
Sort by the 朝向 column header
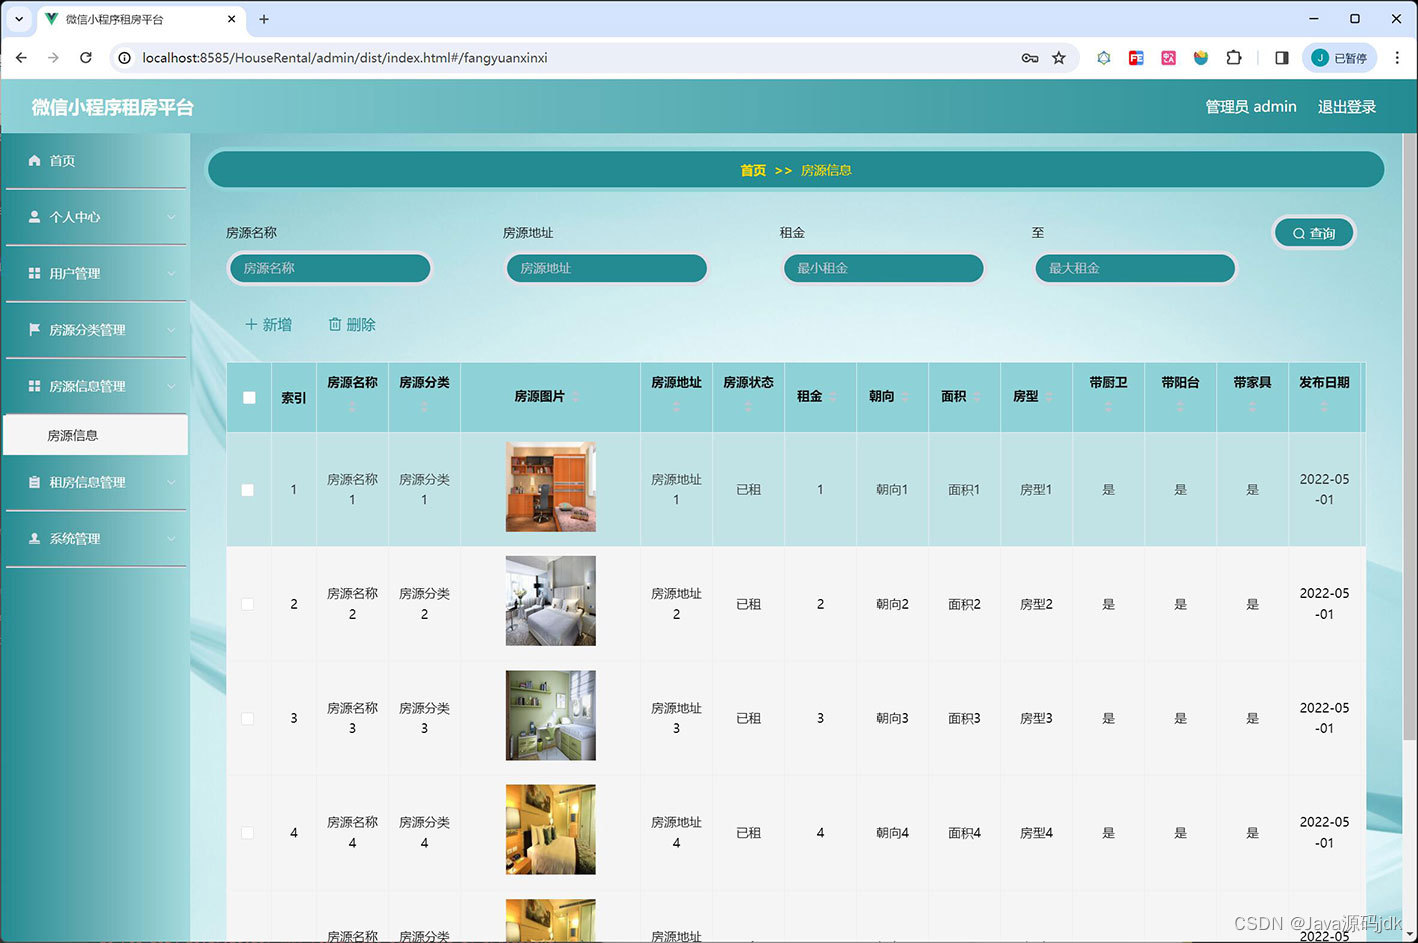pyautogui.click(x=892, y=397)
